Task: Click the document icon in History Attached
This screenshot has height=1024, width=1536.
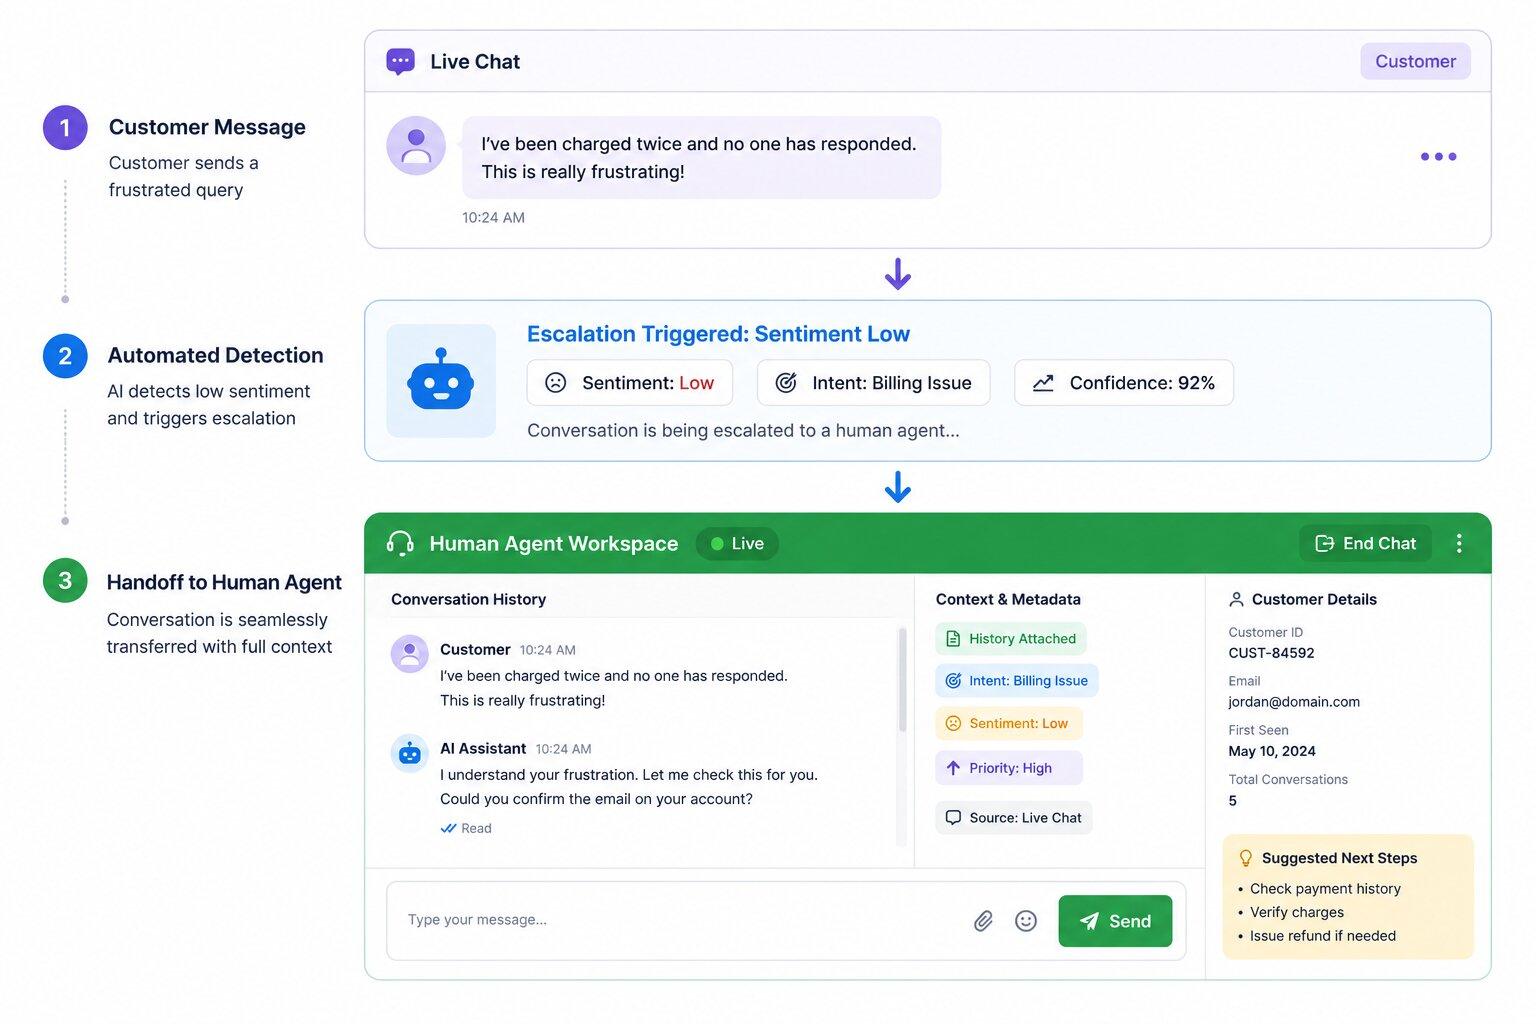Action: (x=953, y=639)
